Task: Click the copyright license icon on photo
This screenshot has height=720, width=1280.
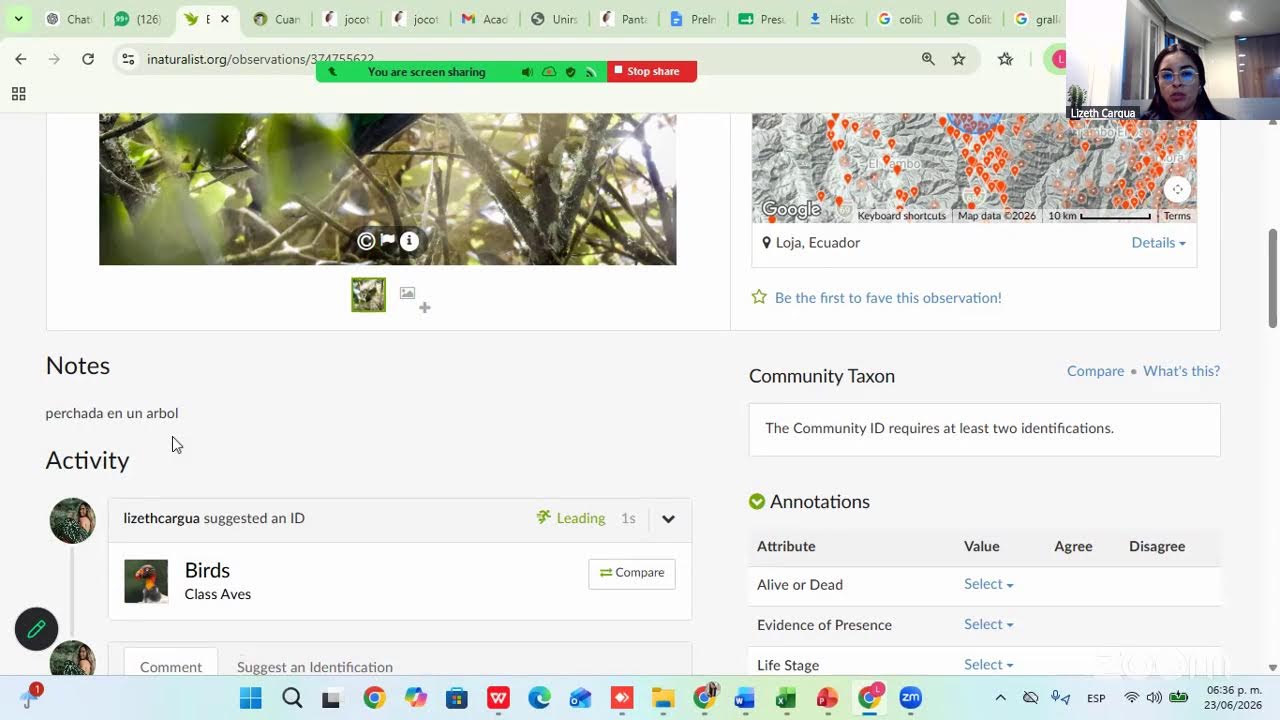Action: tap(366, 240)
